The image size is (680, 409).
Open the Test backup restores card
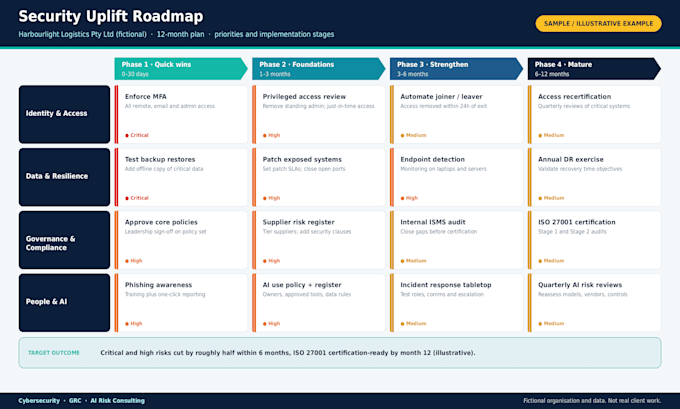181,177
